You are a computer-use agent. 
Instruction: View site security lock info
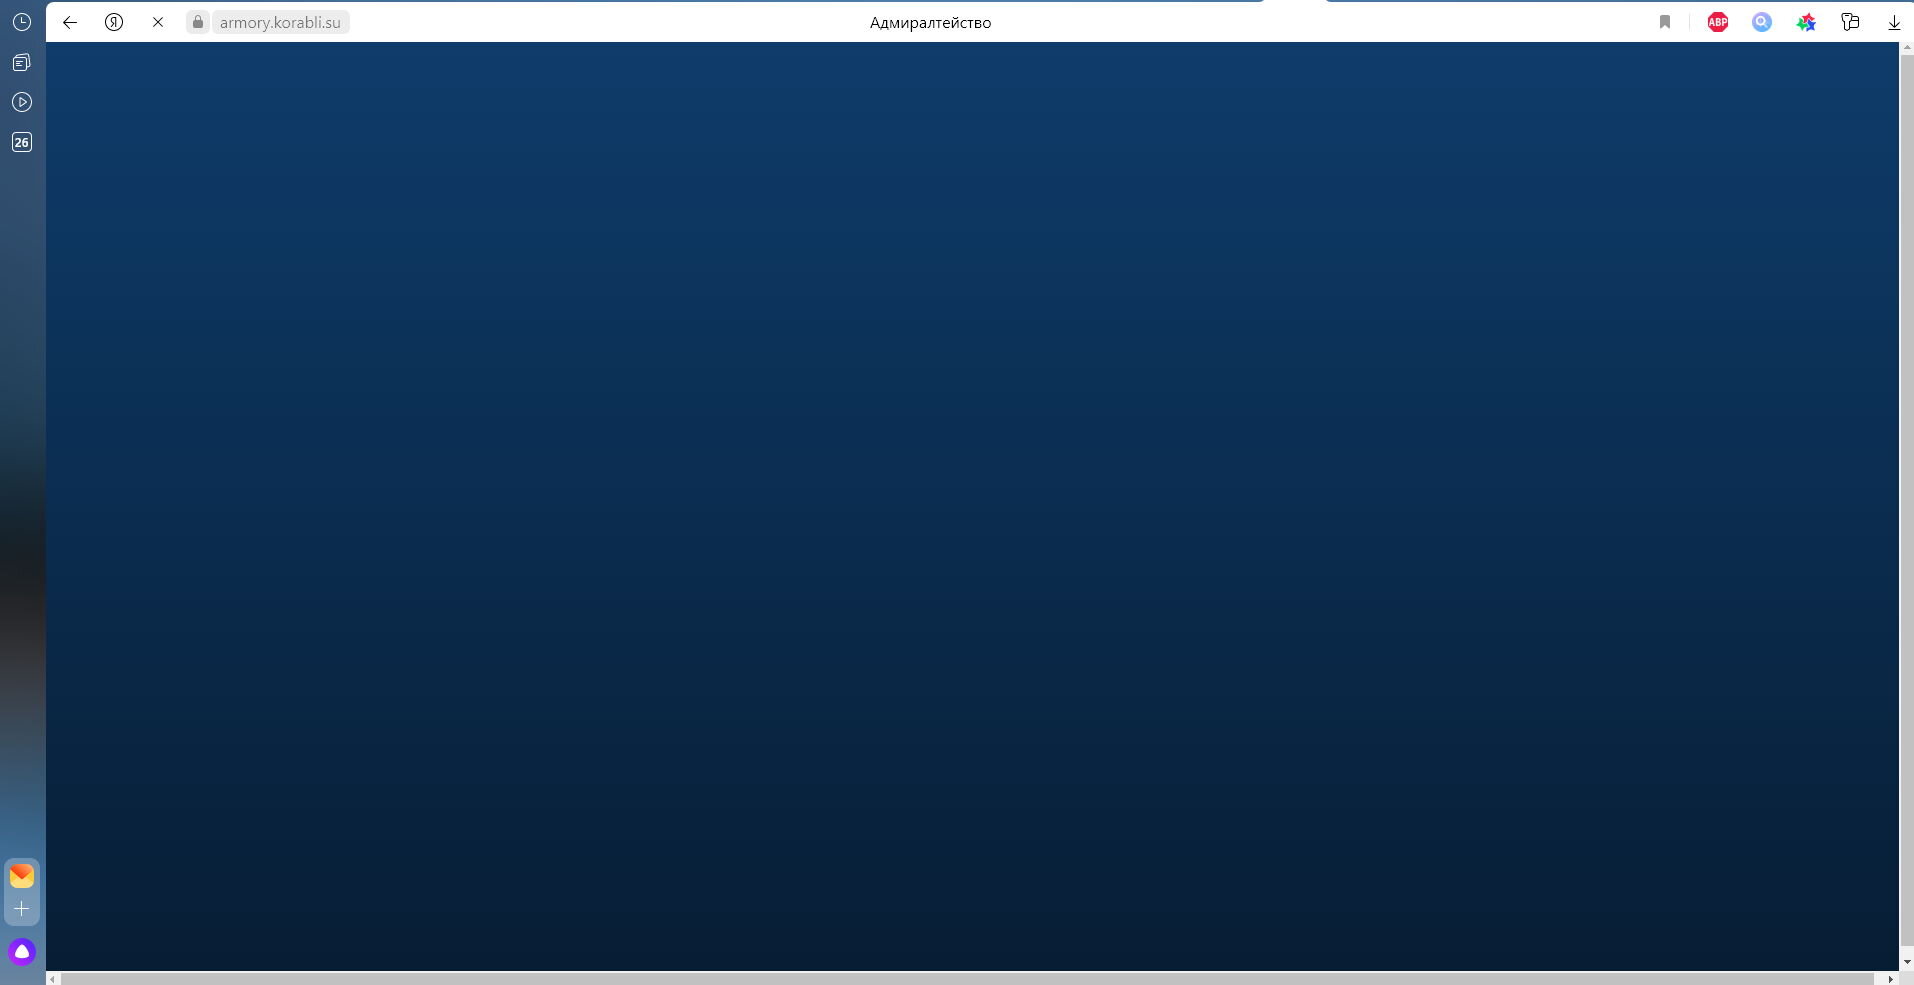point(198,22)
